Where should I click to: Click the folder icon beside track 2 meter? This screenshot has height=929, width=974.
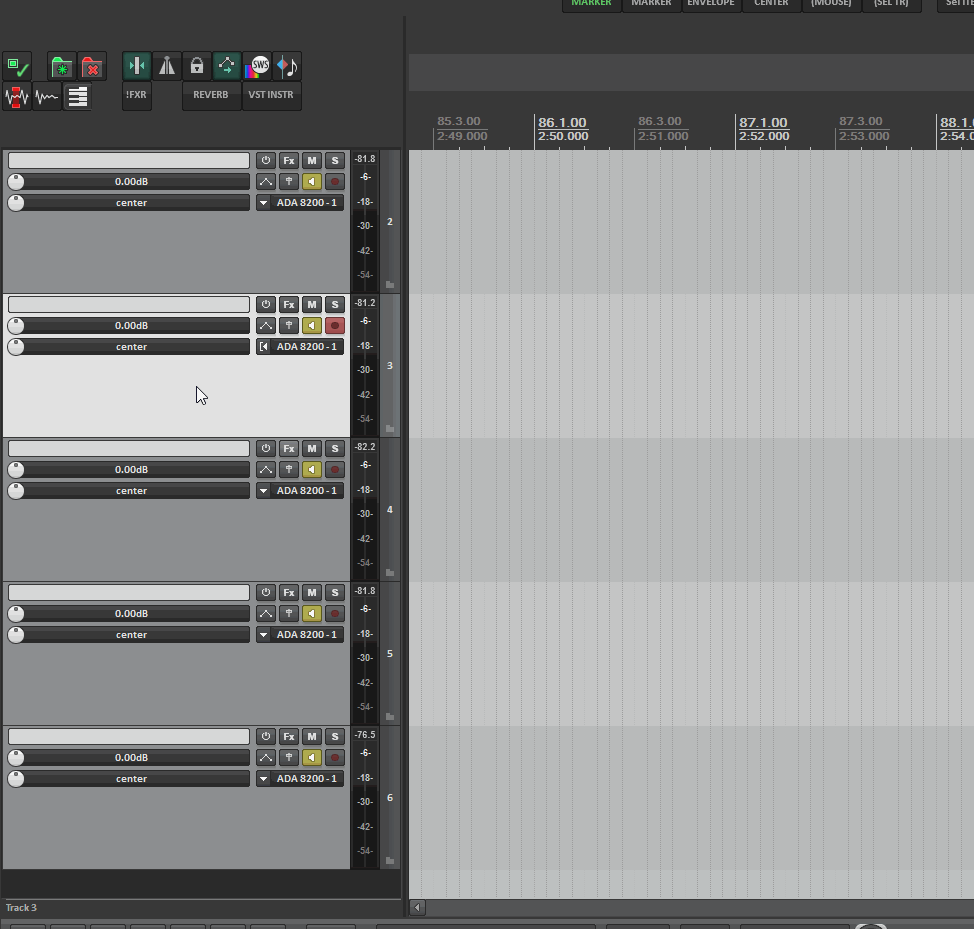coord(390,284)
